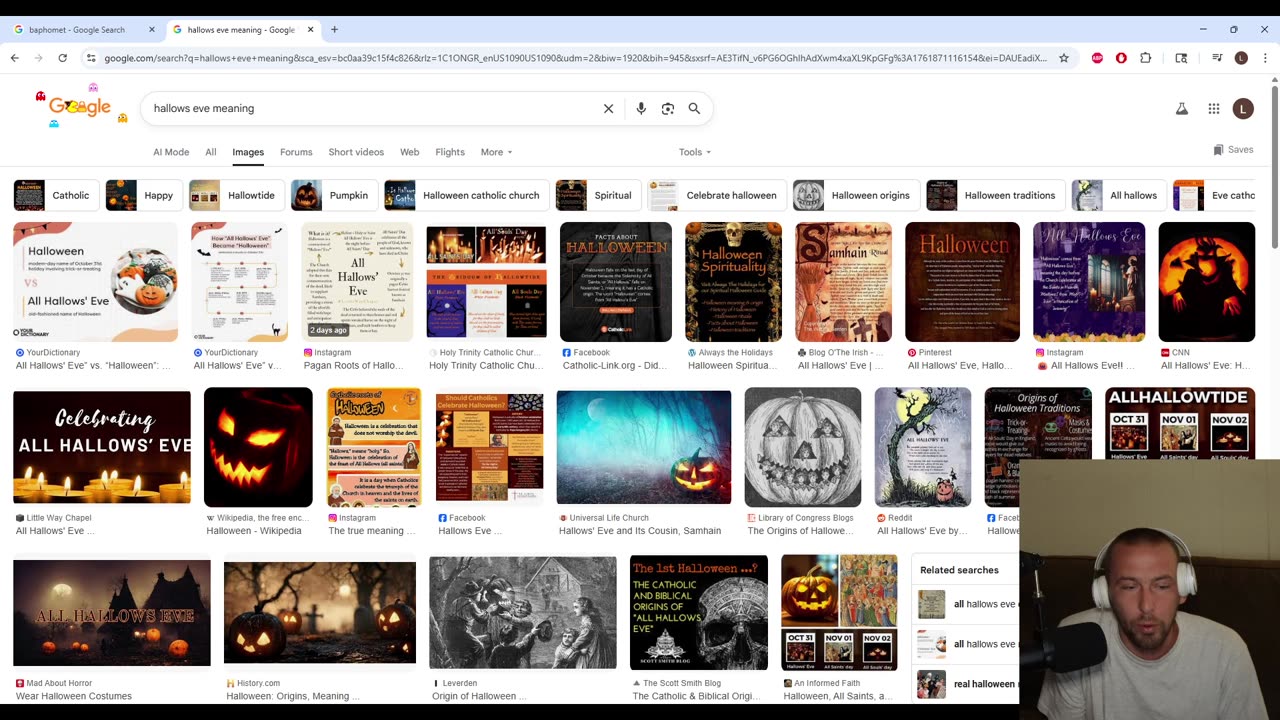This screenshot has height=720, width=1280.
Task: Open the Adblock Plus extension icon
Action: coord(1097,58)
